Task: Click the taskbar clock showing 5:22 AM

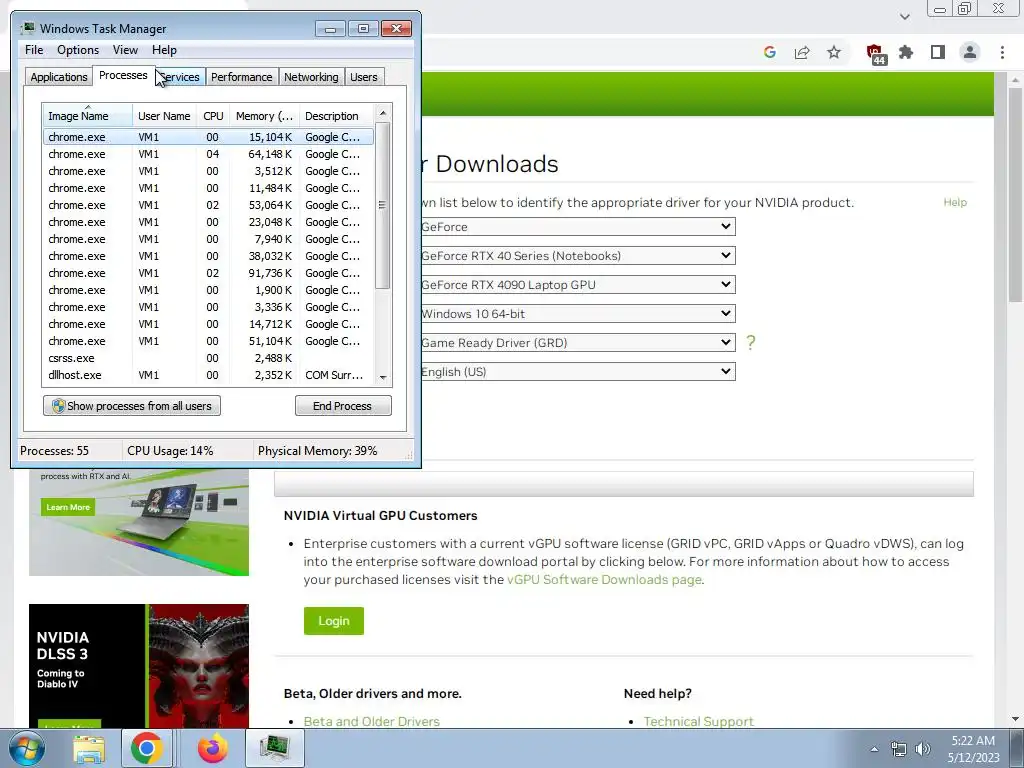Action: click(x=973, y=749)
